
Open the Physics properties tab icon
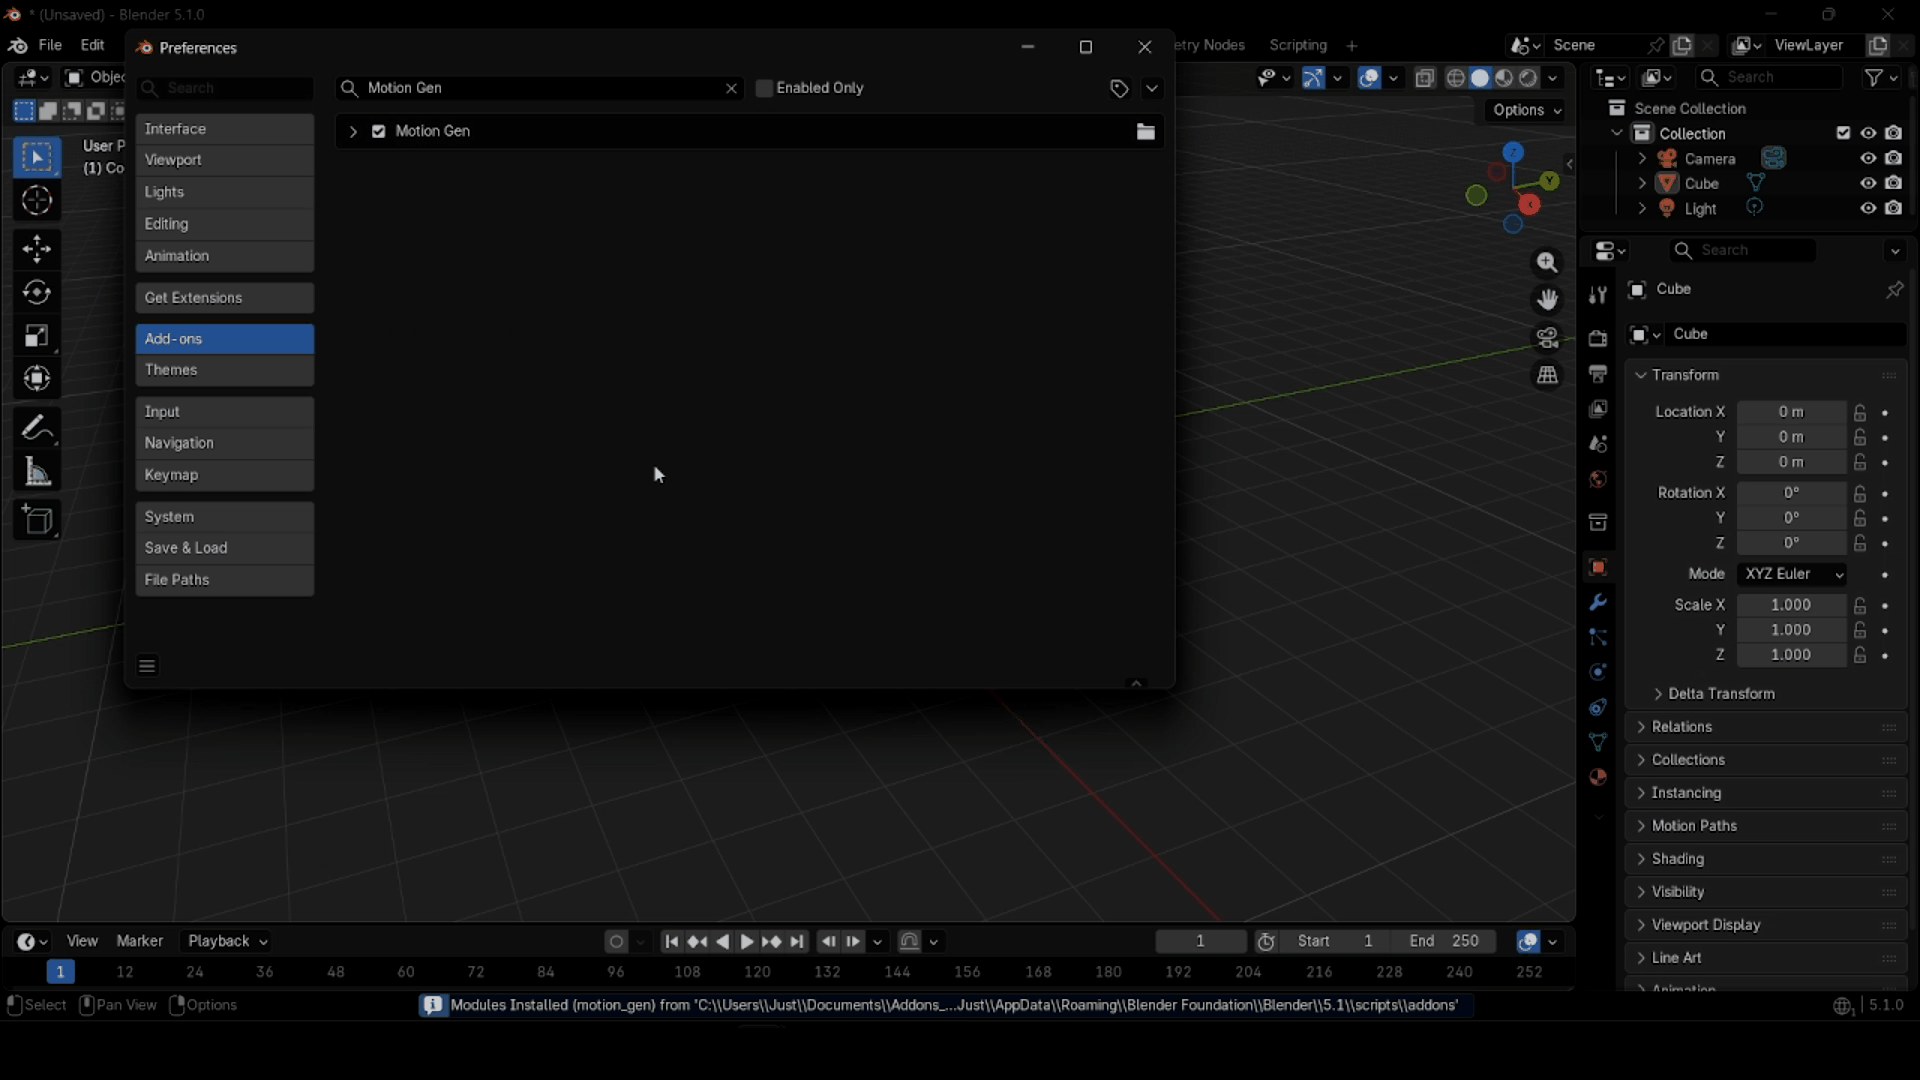1598,672
